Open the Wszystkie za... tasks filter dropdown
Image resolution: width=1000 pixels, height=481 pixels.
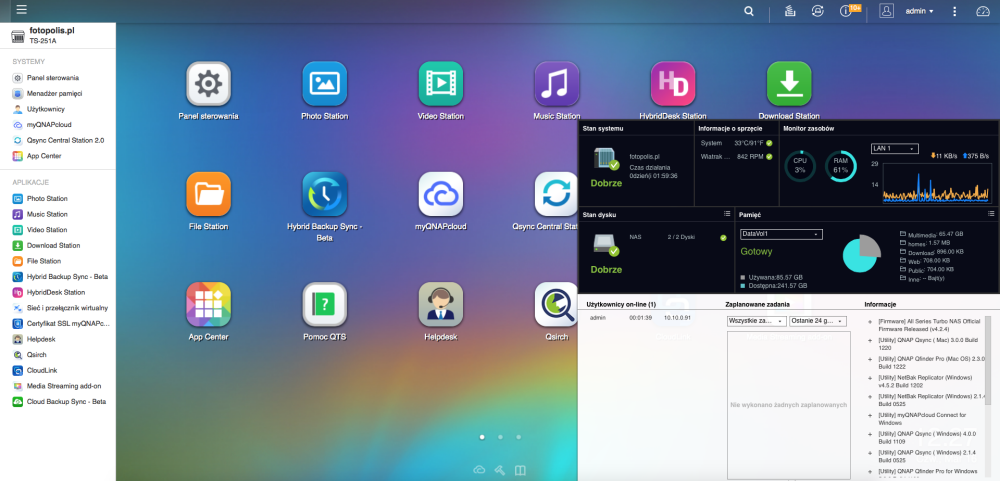[x=756, y=321]
